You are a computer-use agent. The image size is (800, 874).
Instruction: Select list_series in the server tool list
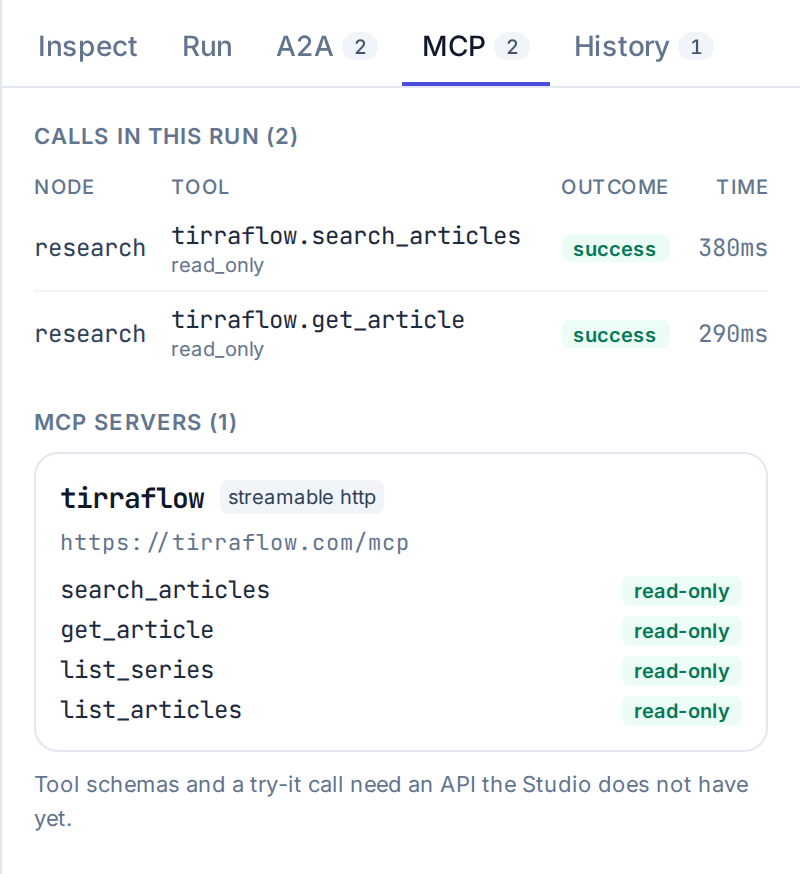coord(137,671)
